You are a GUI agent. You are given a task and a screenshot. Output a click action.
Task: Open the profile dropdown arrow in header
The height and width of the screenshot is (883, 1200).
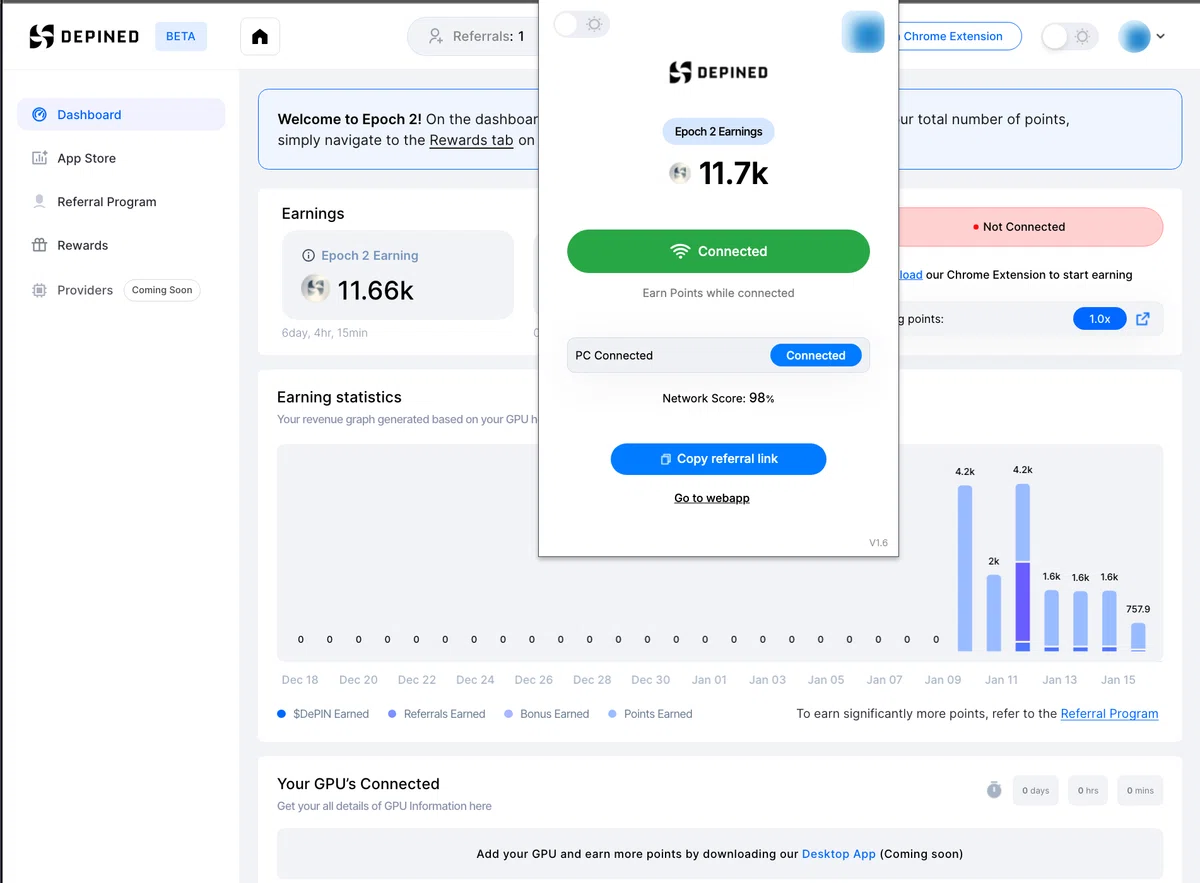click(1160, 37)
